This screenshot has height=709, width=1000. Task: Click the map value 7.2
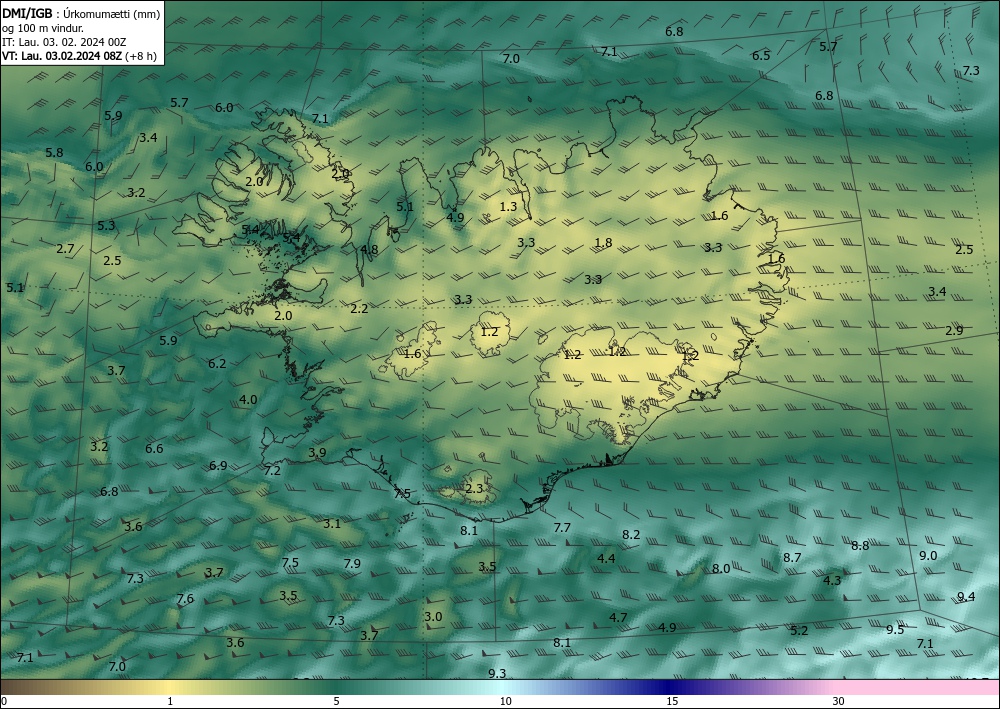[272, 471]
